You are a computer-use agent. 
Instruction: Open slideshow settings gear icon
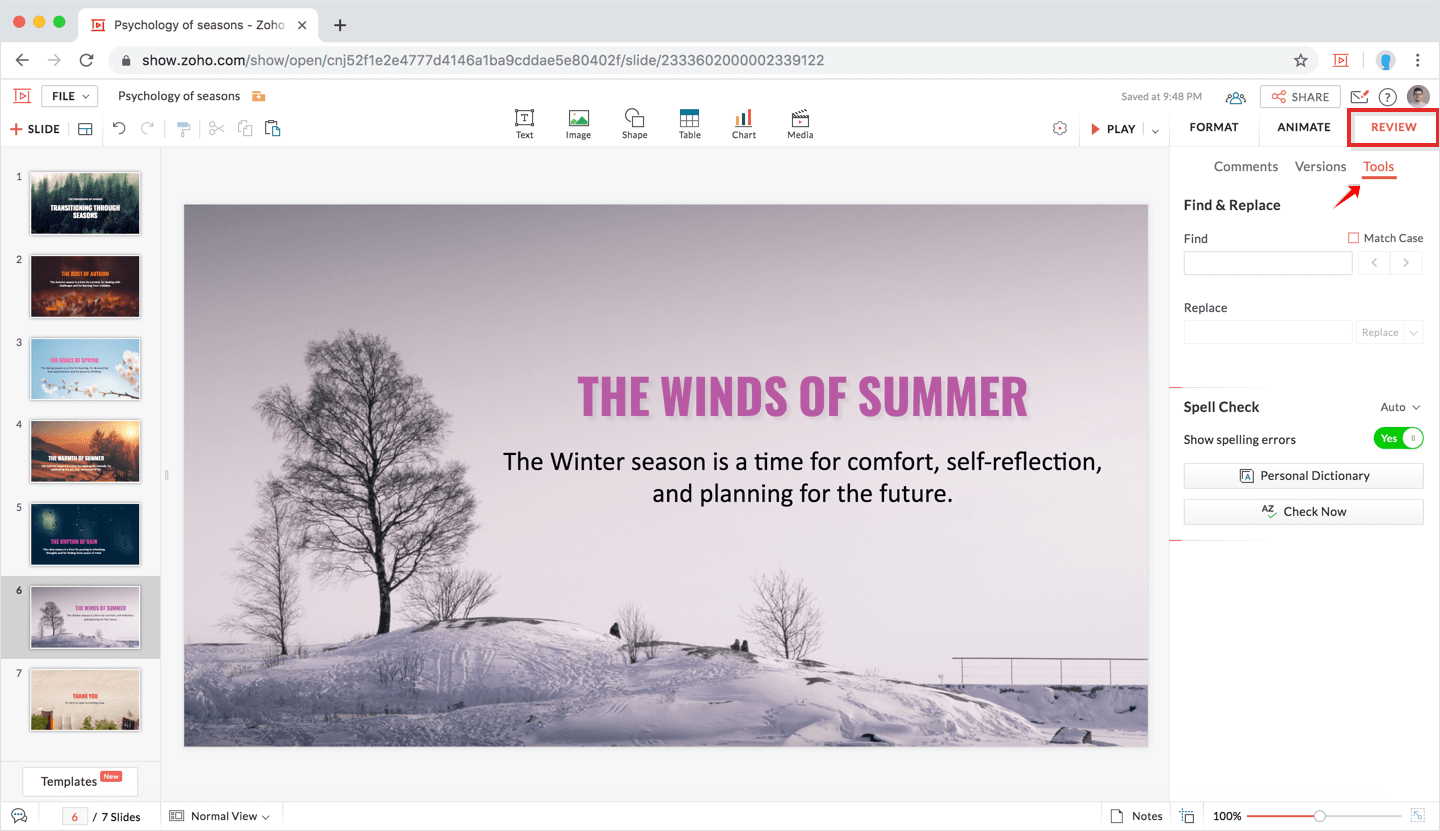point(1060,129)
